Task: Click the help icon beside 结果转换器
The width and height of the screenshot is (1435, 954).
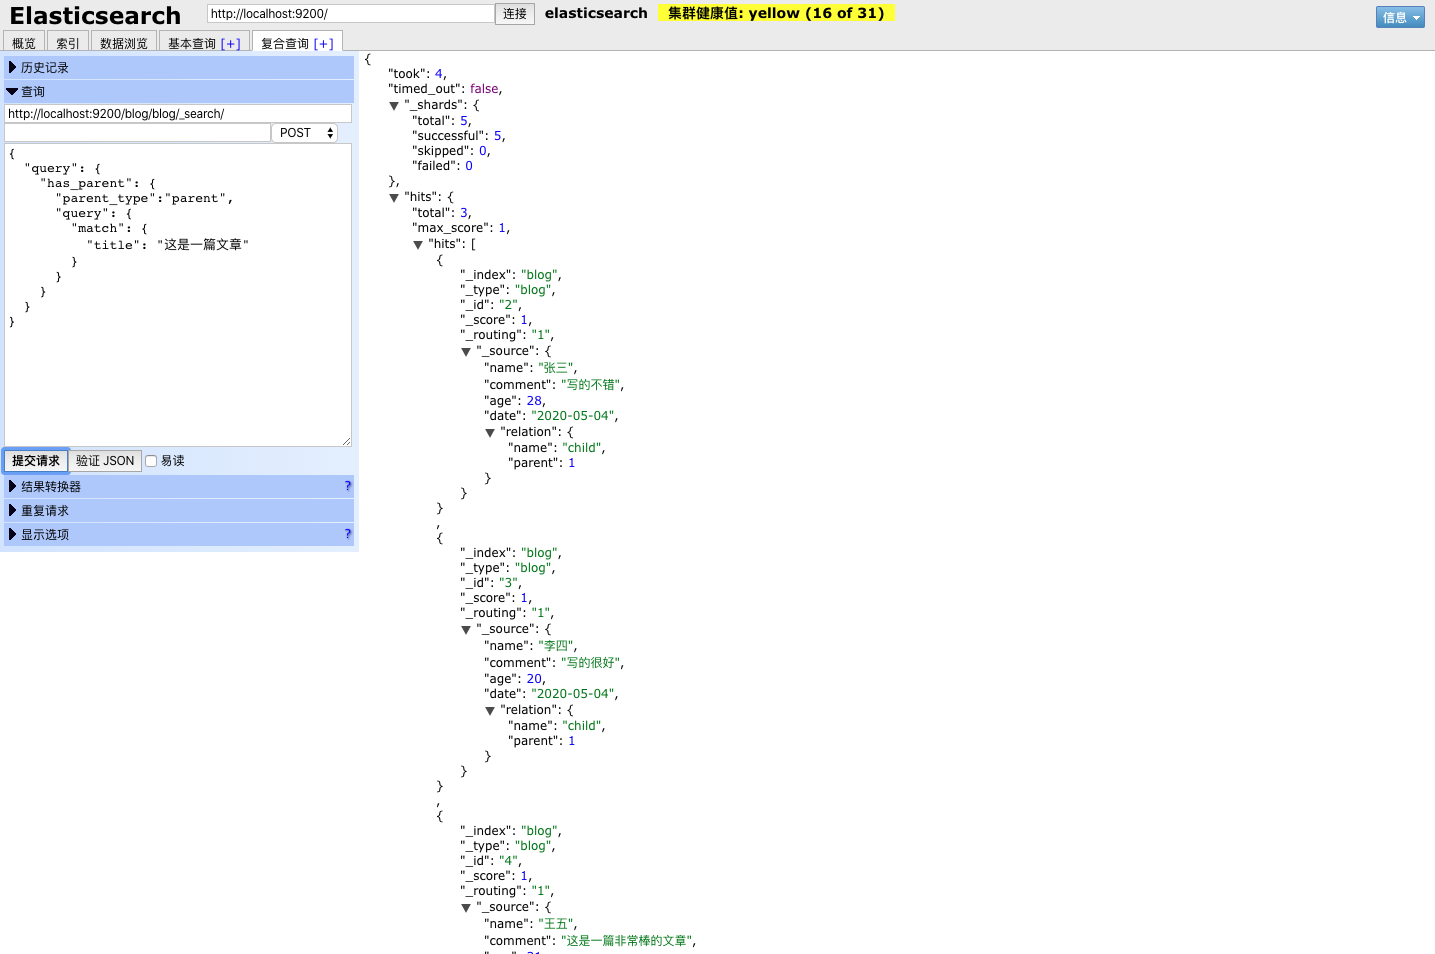Action: point(348,486)
